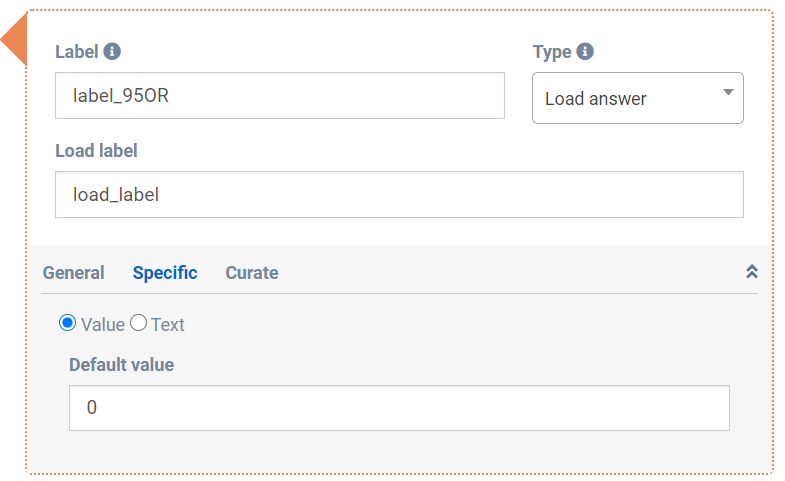
Task: Click the 'Value' radio option label
Action: point(103,325)
